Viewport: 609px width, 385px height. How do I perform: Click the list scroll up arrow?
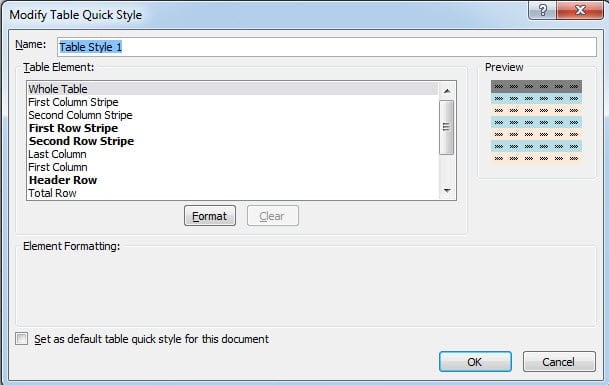(x=447, y=91)
